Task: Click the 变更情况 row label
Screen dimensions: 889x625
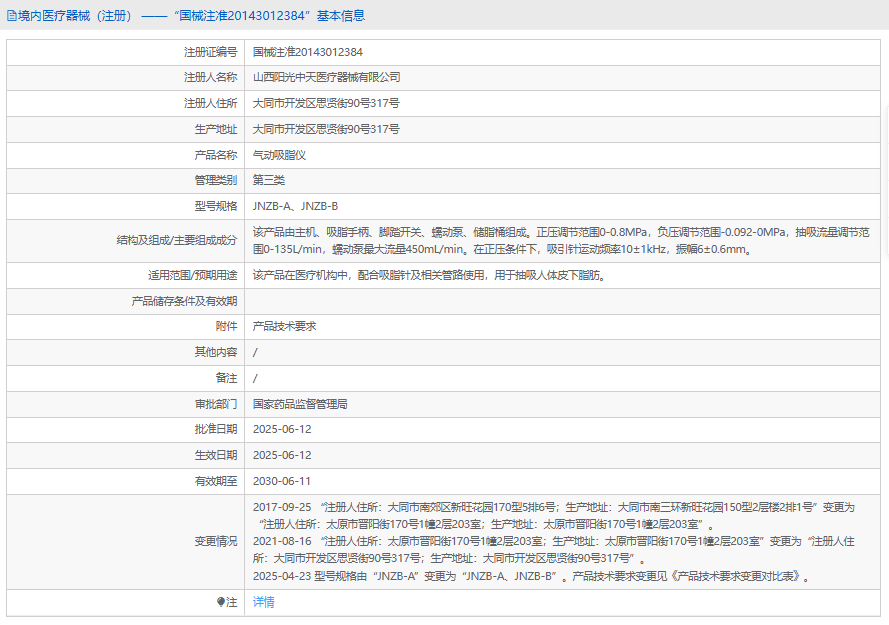Action: tap(216, 541)
